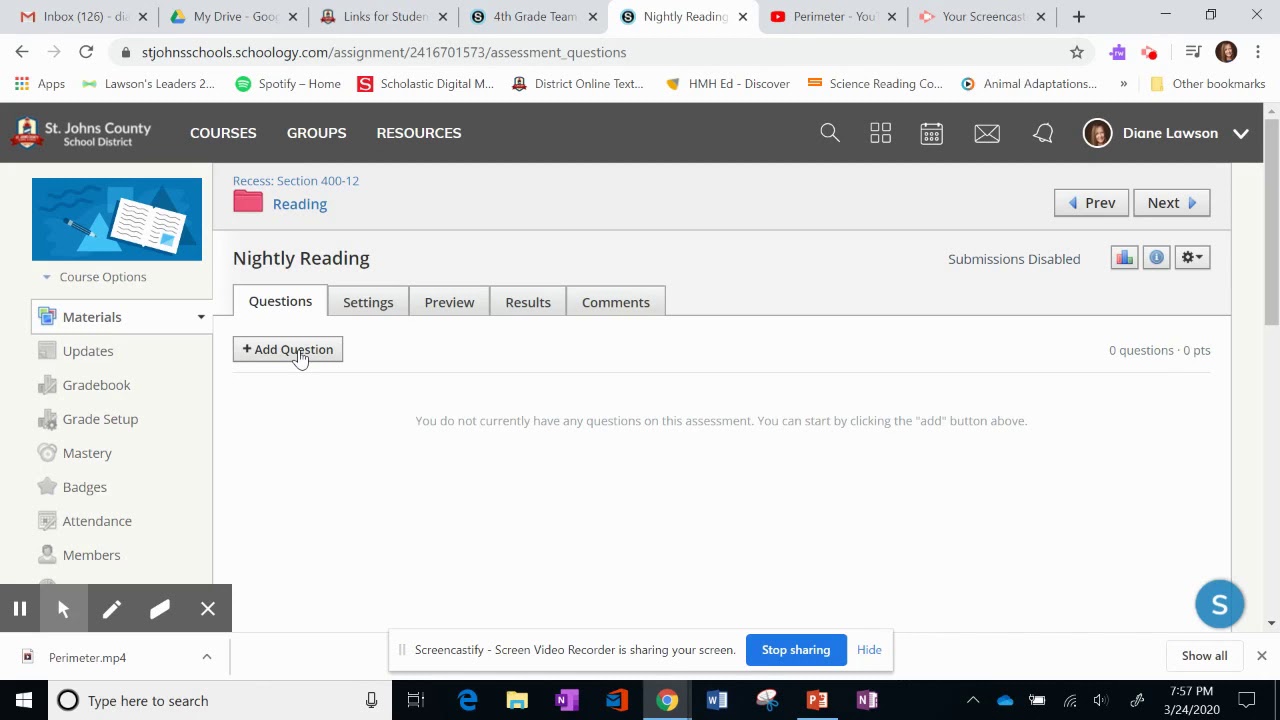Open the Diane Lawson account dropdown
Viewport: 1280px width, 720px height.
(x=1241, y=133)
